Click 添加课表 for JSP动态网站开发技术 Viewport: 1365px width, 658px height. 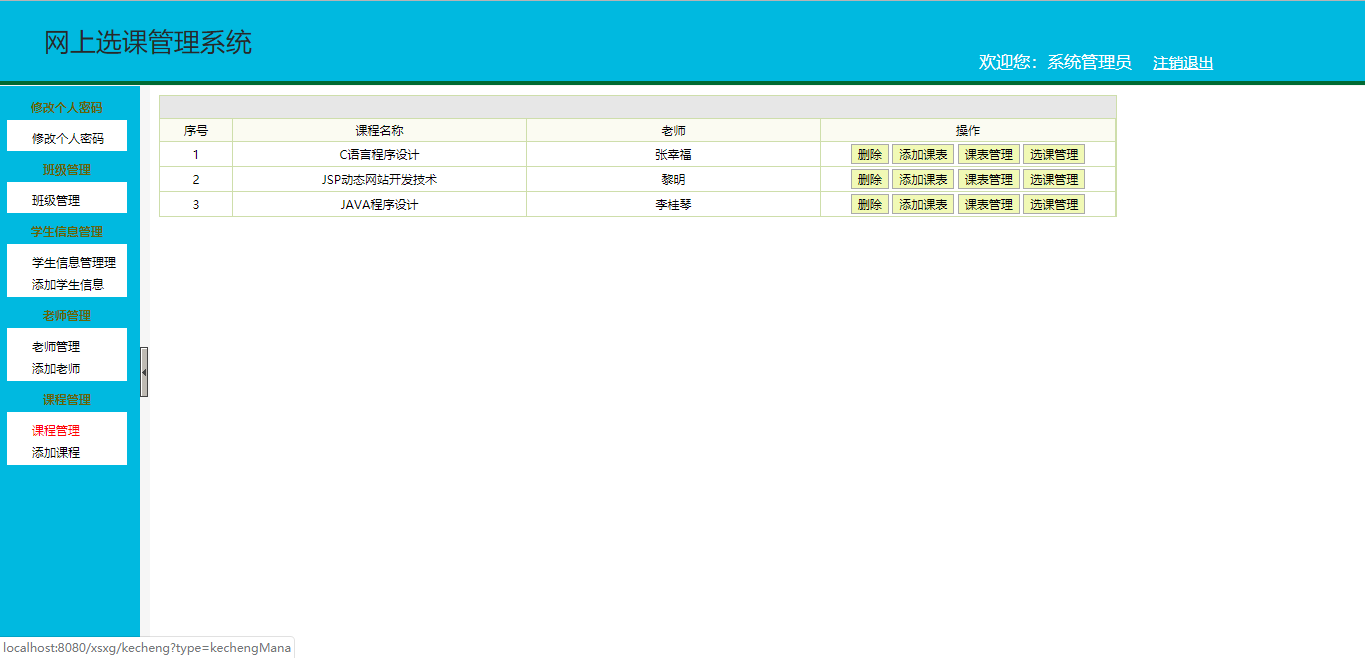[x=923, y=179]
